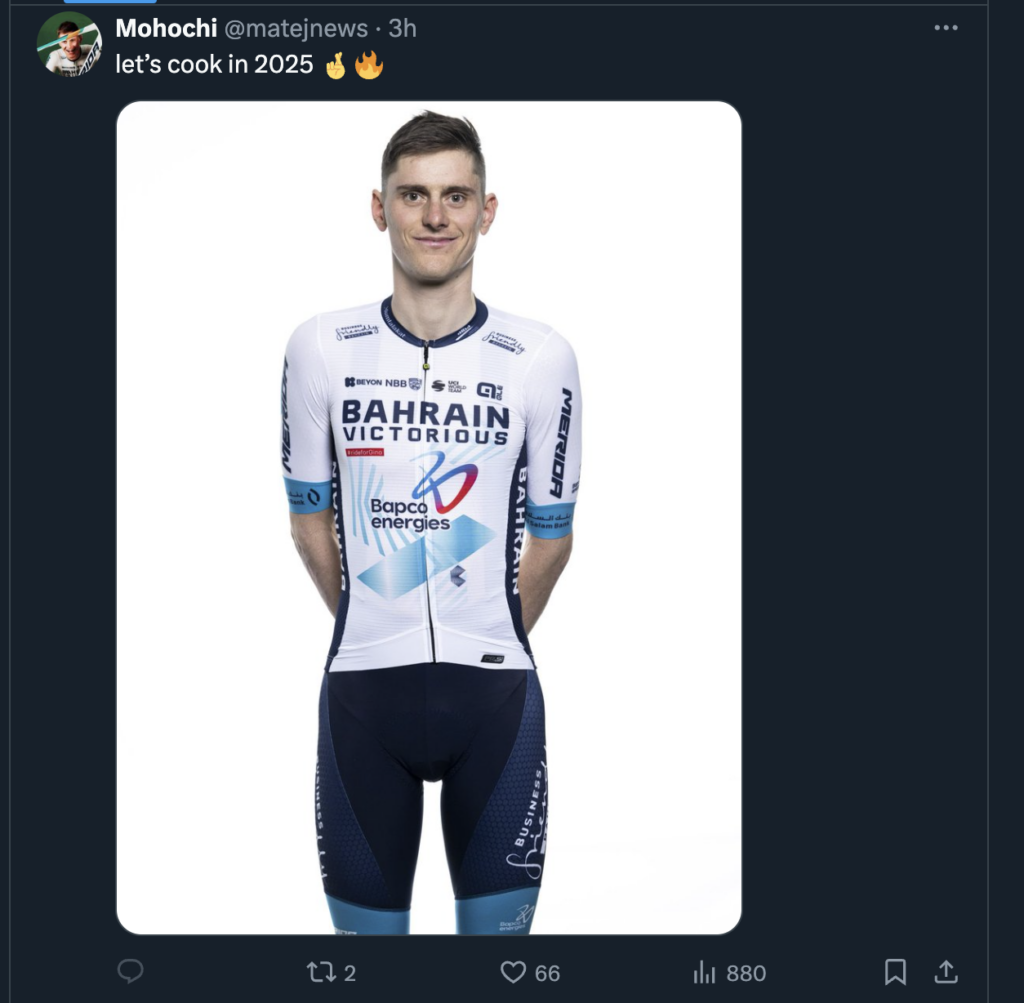Click the repost arrows icon

point(319,972)
